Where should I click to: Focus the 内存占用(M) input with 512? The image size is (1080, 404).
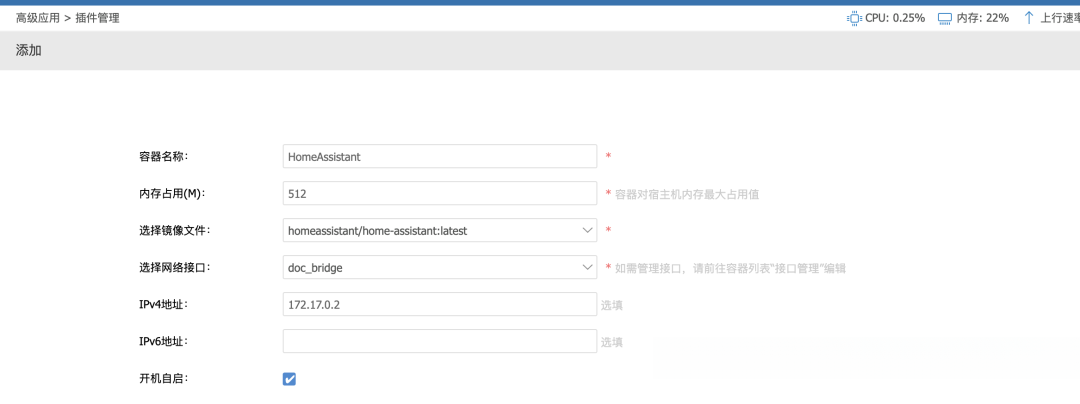[x=439, y=193]
